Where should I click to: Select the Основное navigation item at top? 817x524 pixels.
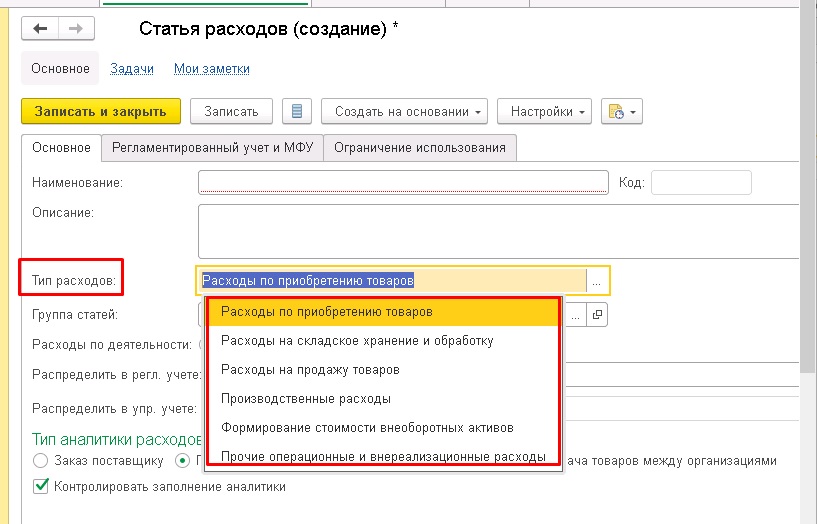click(x=60, y=68)
